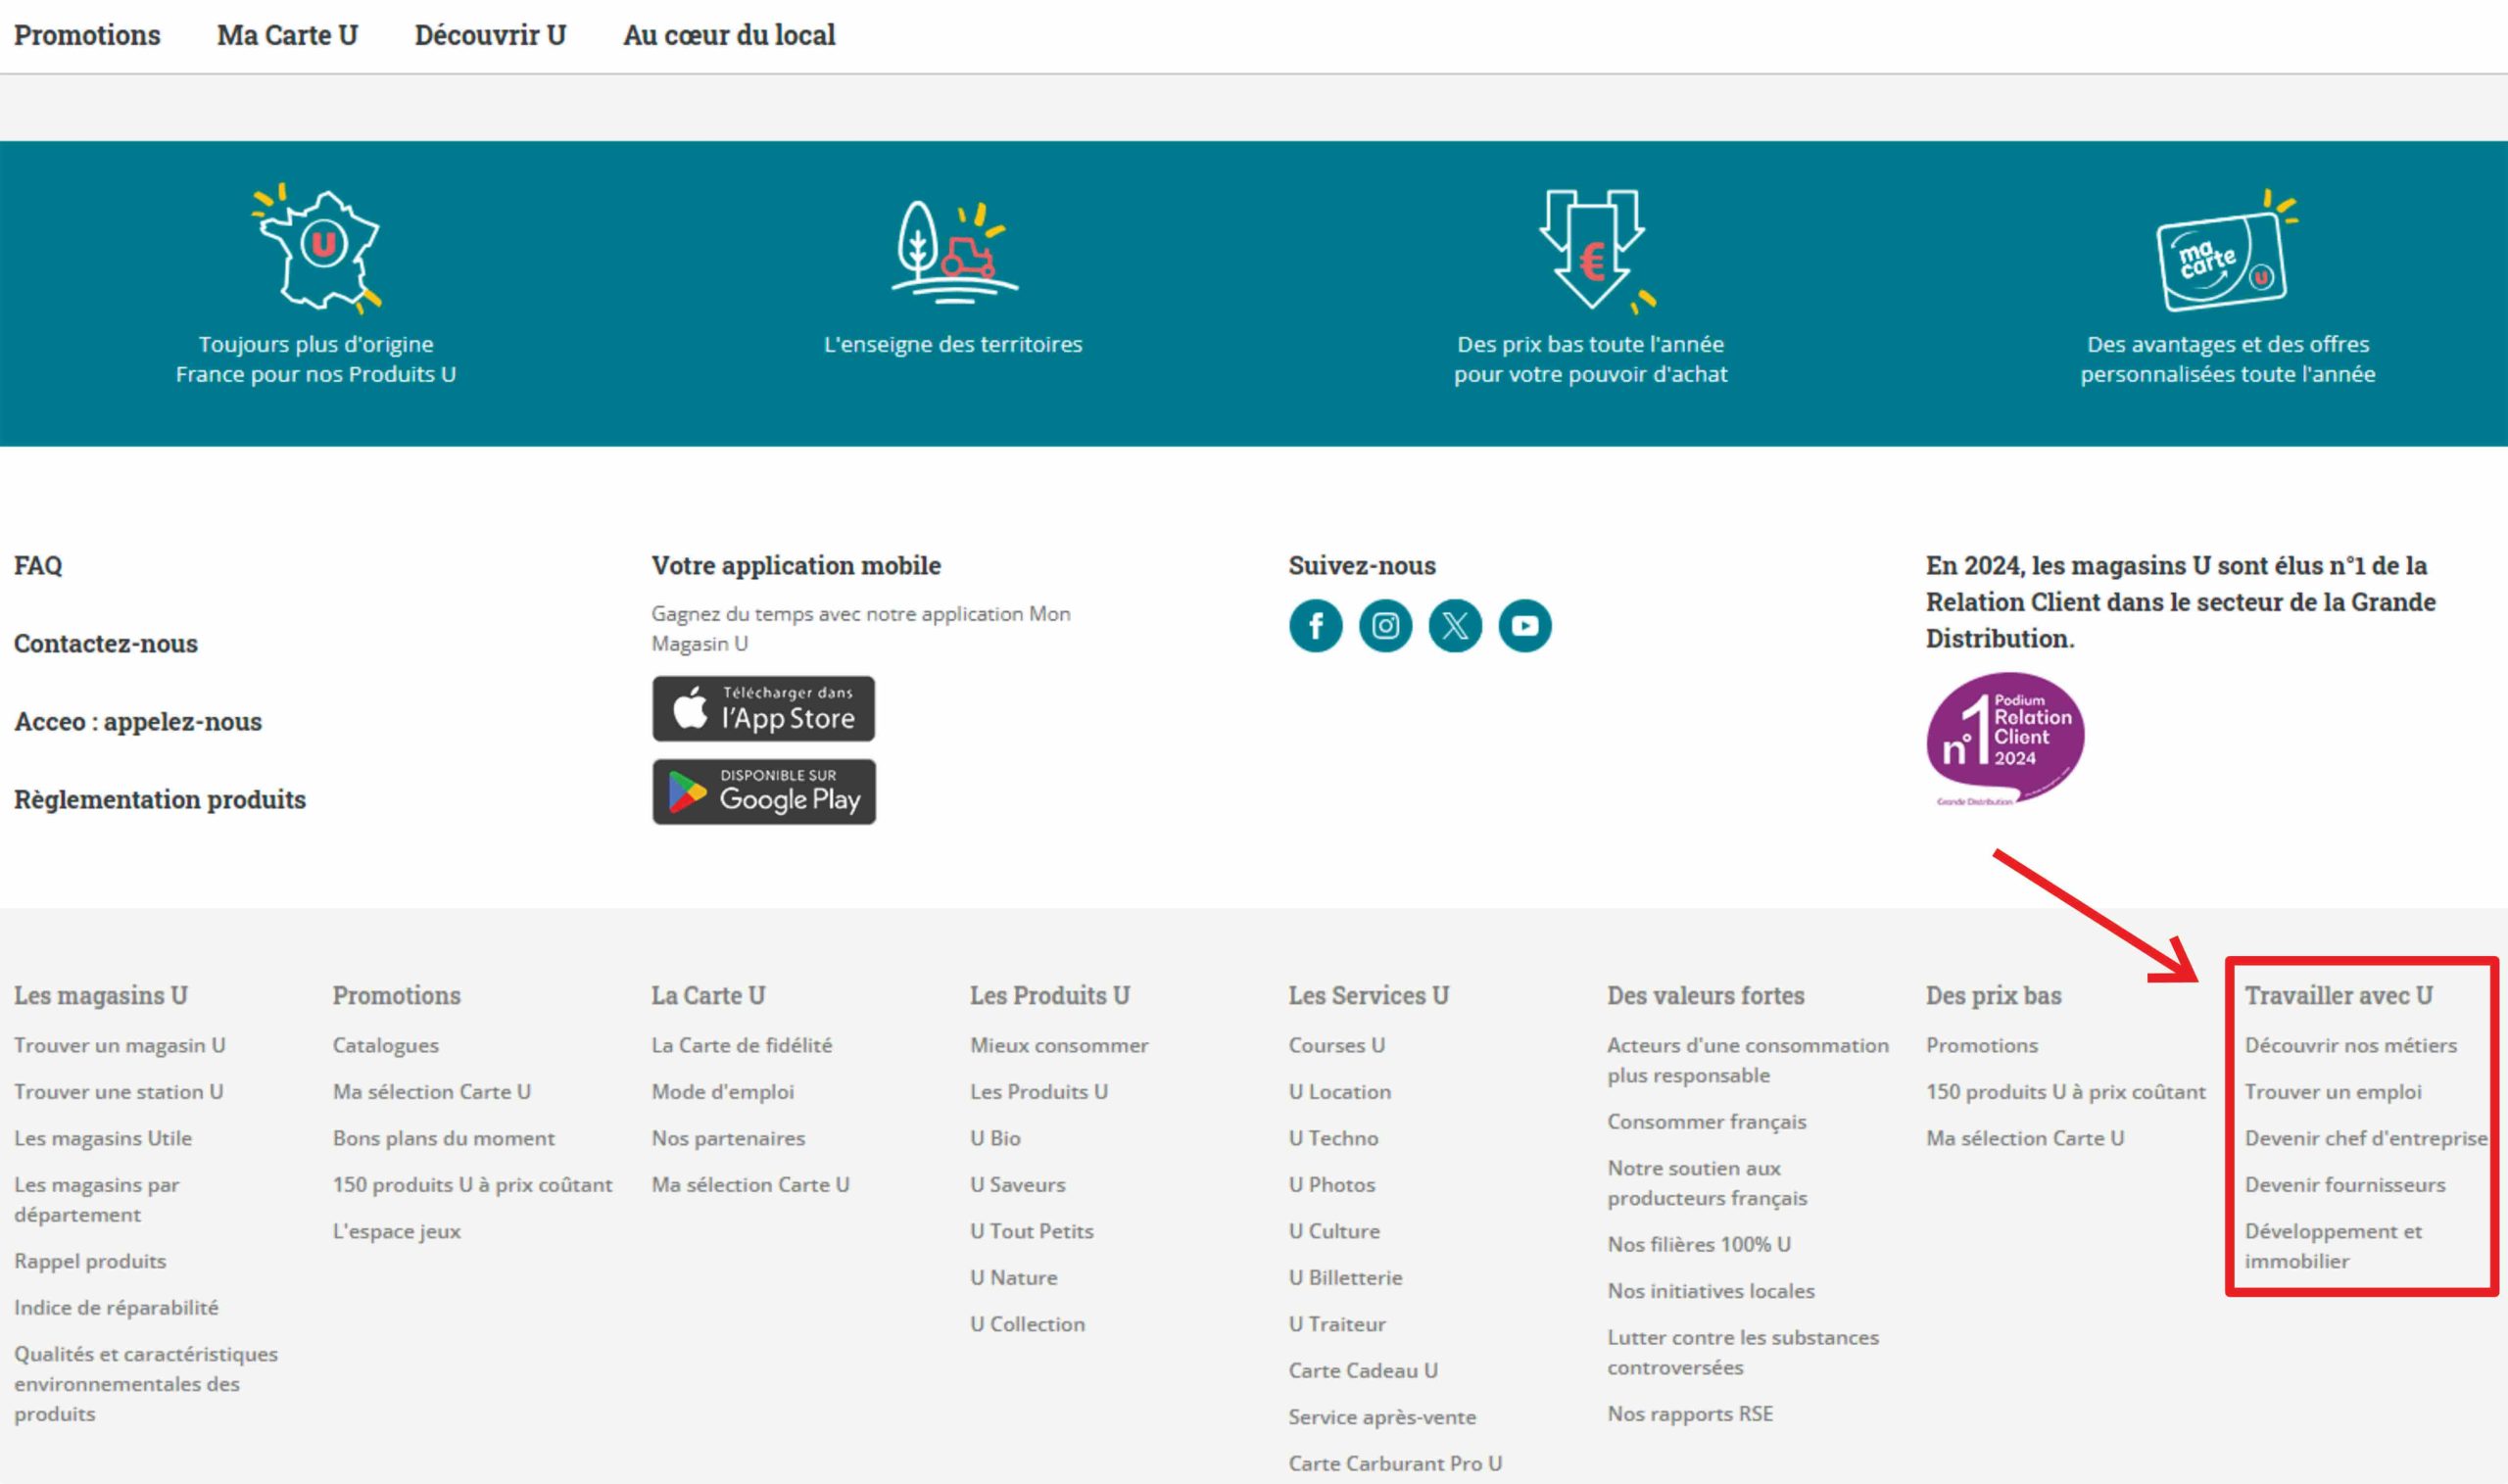Image resolution: width=2508 pixels, height=1484 pixels.
Task: Open the Au cœur du local menu
Action: [729, 35]
